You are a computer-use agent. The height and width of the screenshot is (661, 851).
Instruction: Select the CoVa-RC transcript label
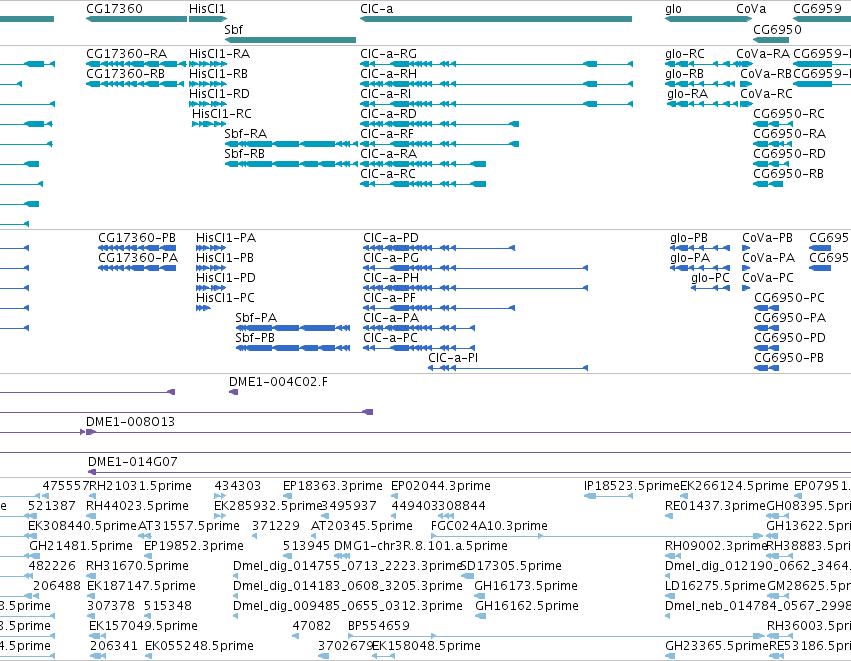pos(766,94)
